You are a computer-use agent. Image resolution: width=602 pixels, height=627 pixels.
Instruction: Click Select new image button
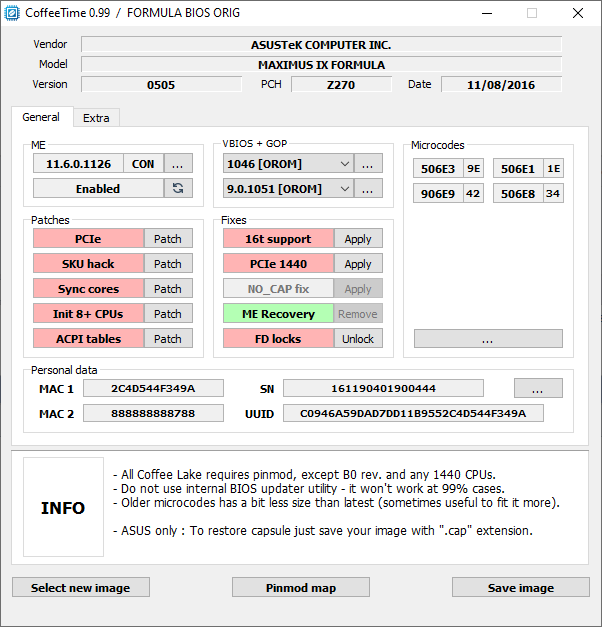click(81, 587)
